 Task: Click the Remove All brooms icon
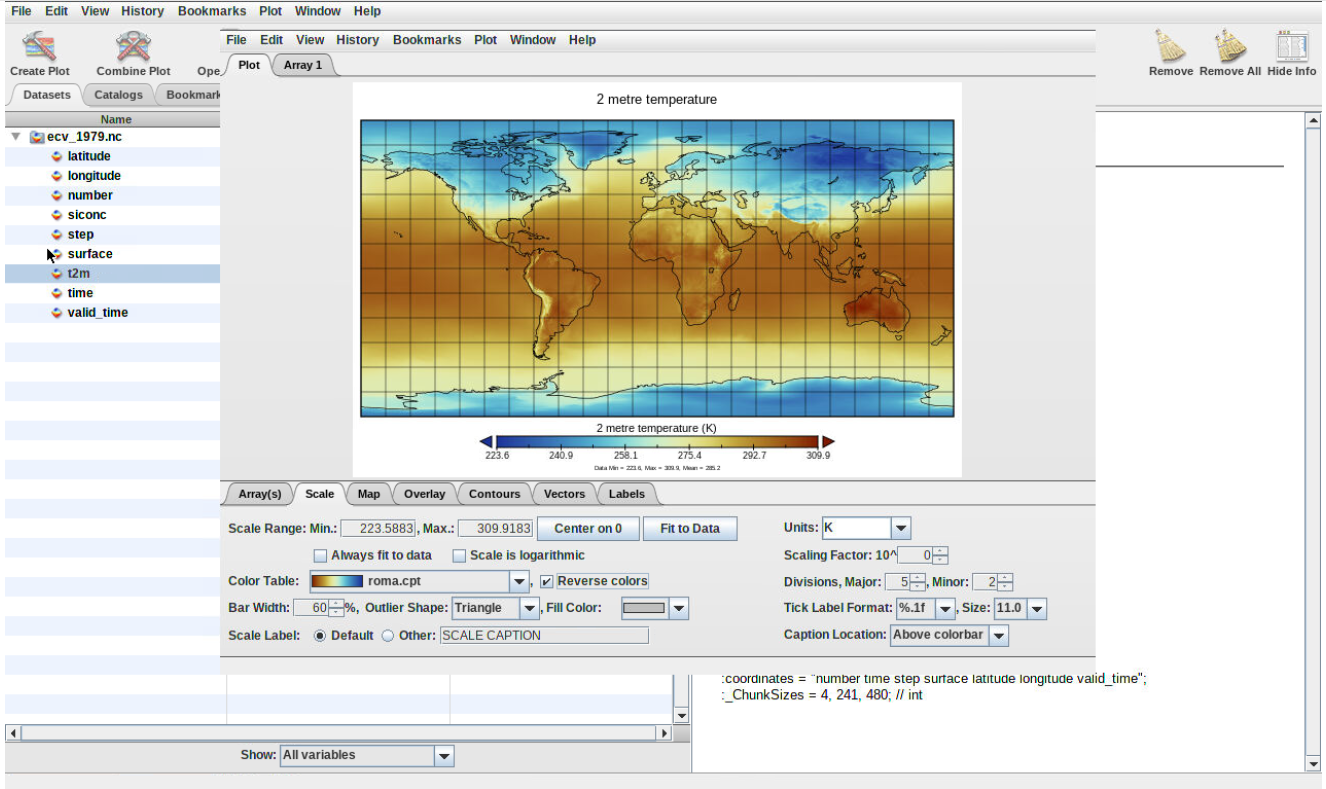pos(1230,46)
